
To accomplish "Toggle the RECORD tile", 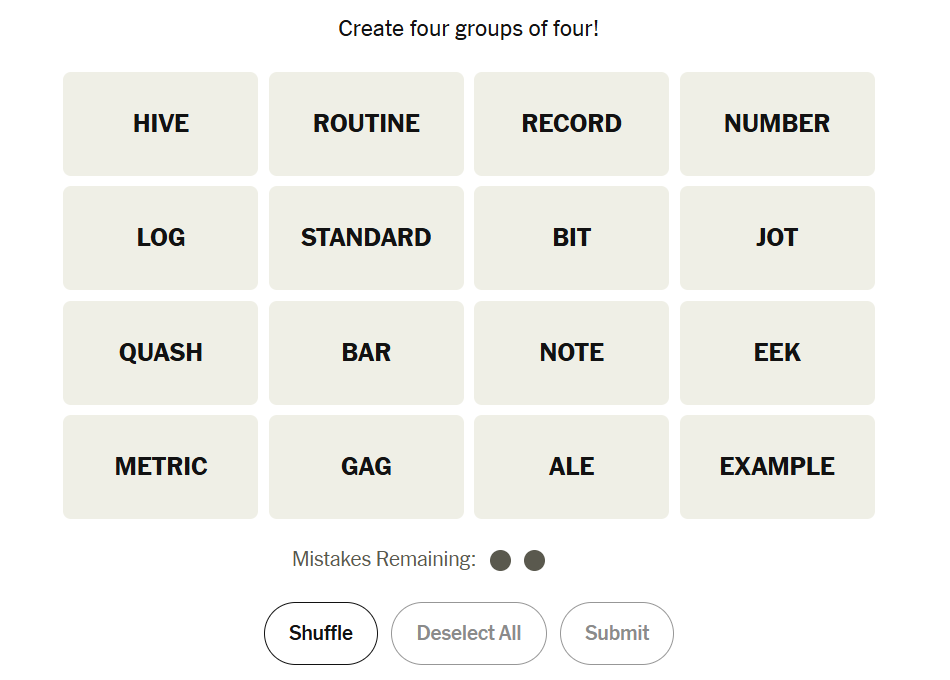I will point(571,124).
